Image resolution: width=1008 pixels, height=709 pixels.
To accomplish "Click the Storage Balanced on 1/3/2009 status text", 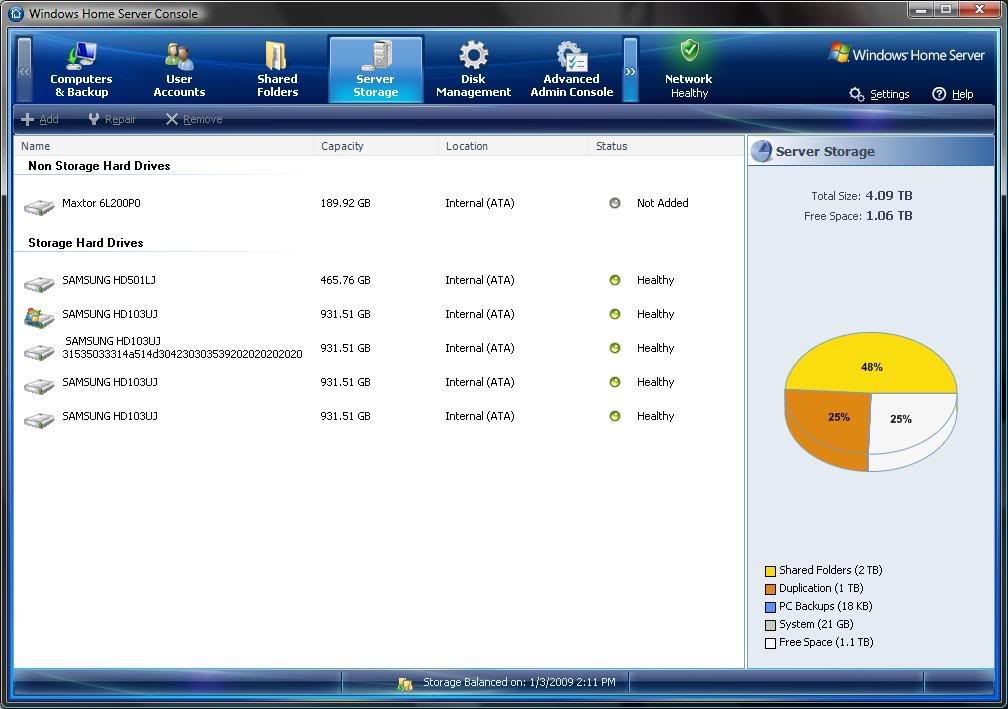I will click(x=519, y=682).
